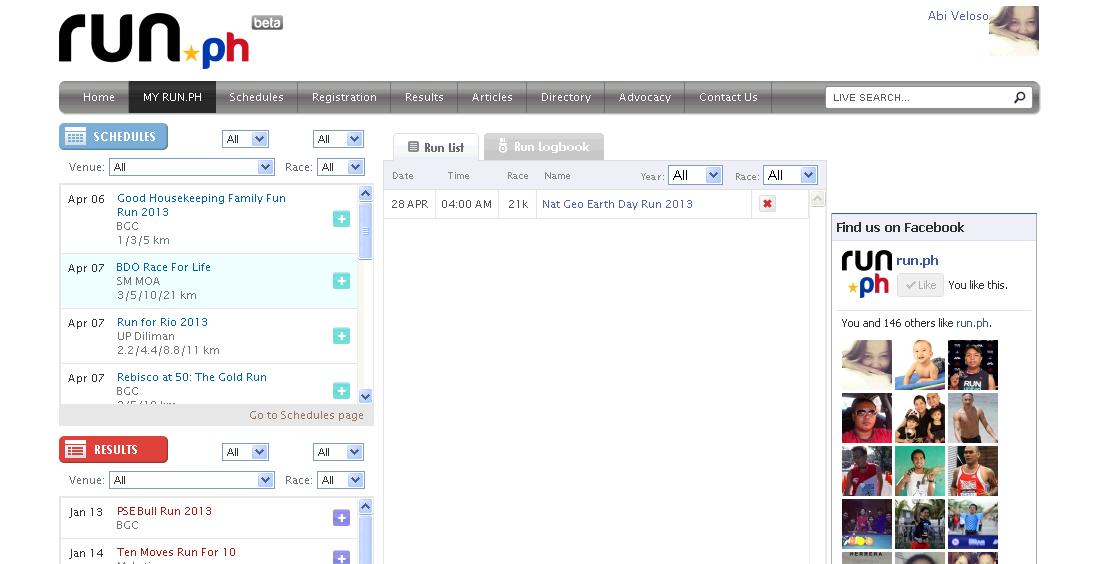Add PSE Bull Run 2013 result with plus icon
The width and height of the screenshot is (1104, 564).
click(x=341, y=518)
